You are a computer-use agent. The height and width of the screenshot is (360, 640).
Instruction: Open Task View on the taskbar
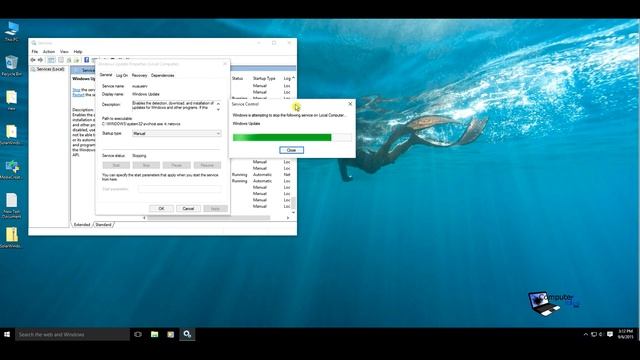tap(138, 334)
